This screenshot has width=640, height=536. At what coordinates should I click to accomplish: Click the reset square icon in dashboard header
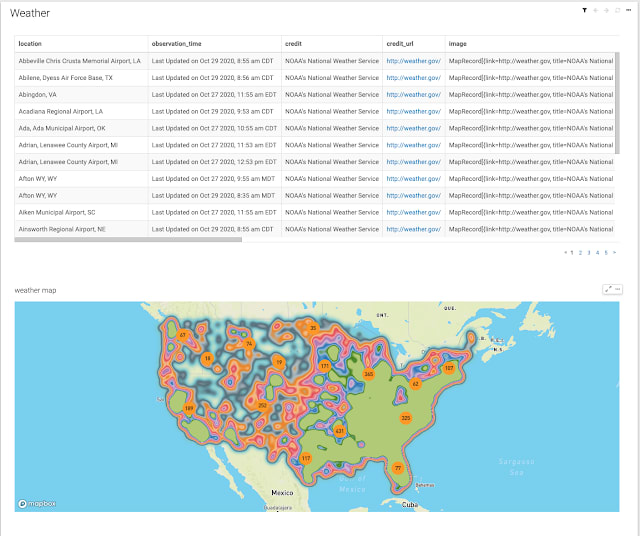618,10
